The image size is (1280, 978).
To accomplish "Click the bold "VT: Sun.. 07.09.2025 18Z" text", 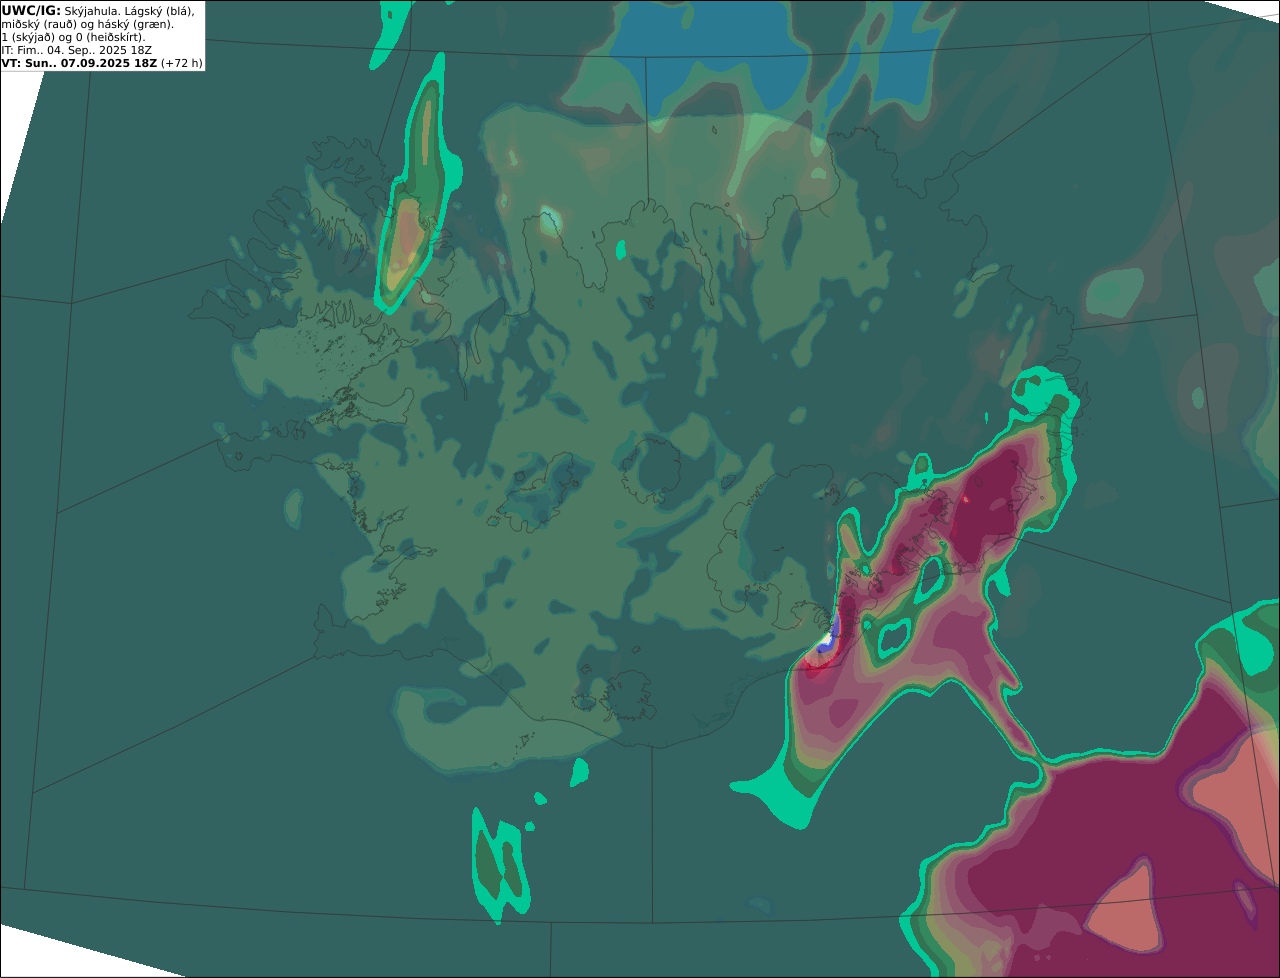I will coord(79,62).
